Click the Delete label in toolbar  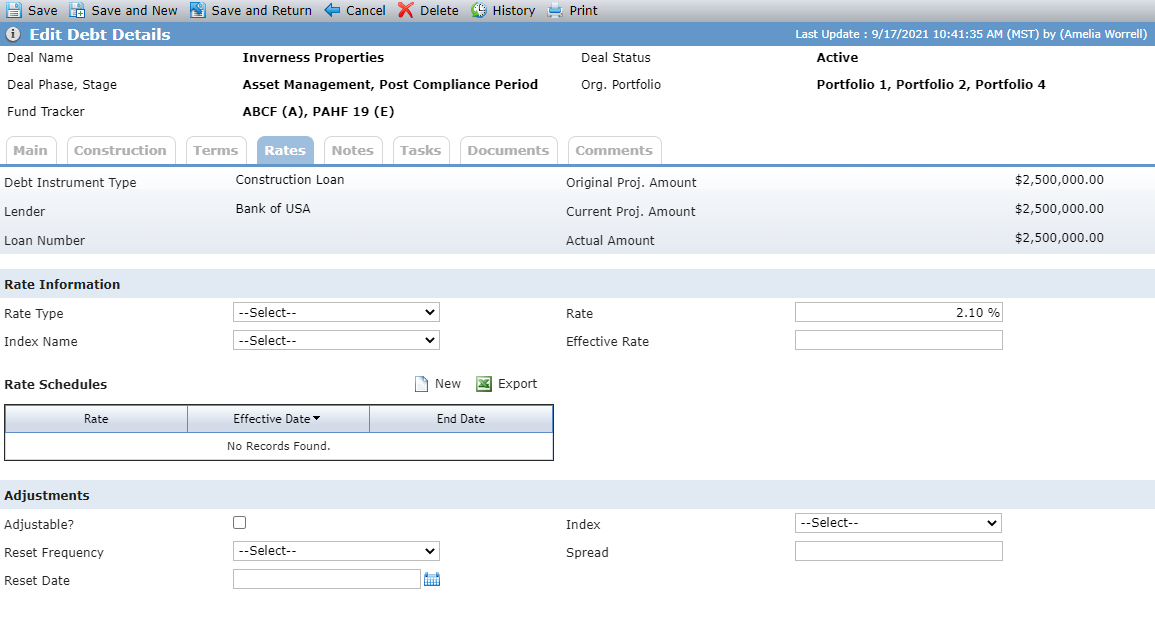439,10
